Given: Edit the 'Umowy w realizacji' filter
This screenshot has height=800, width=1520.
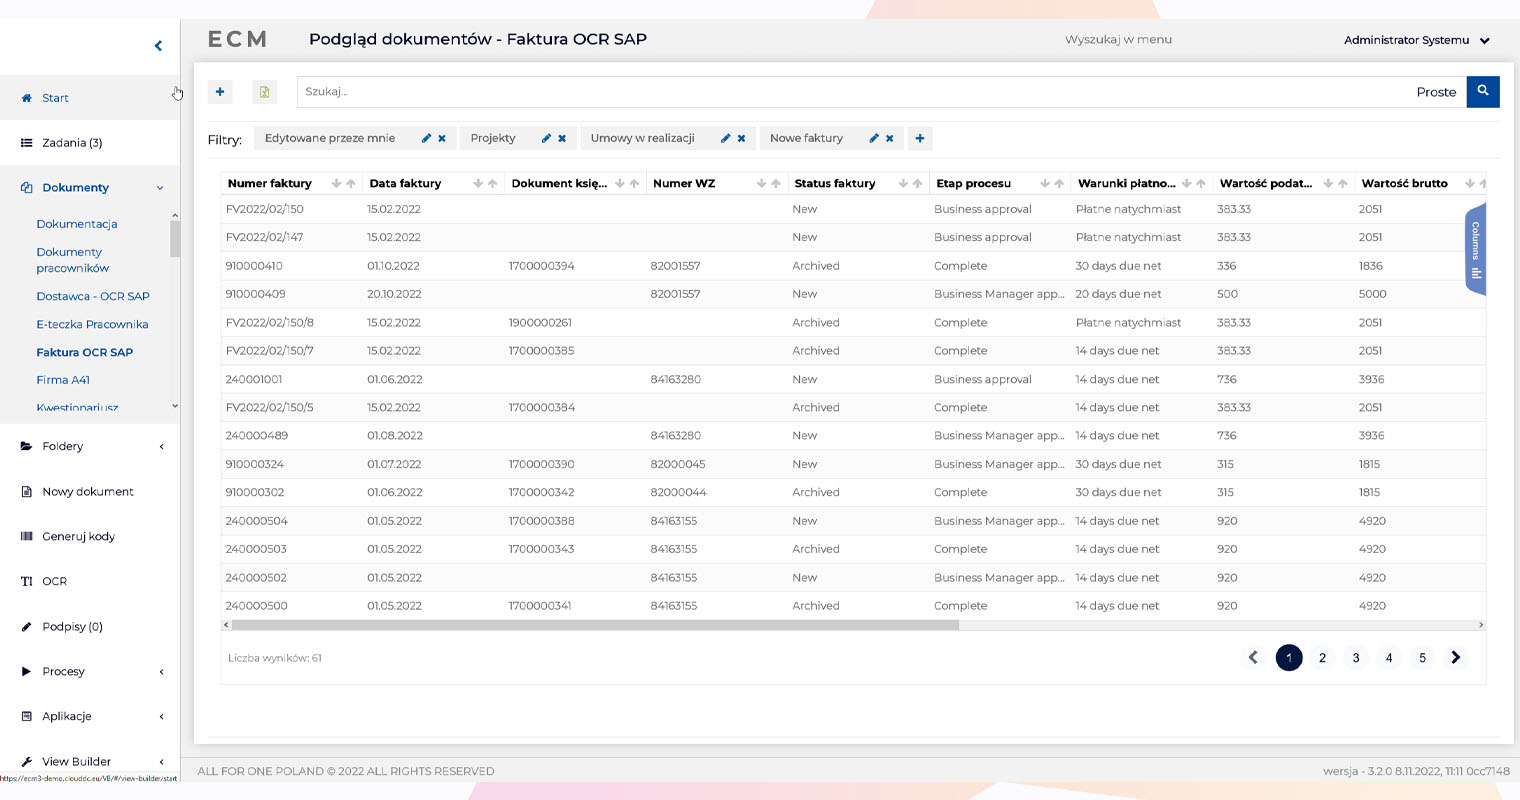Looking at the screenshot, I should (725, 139).
